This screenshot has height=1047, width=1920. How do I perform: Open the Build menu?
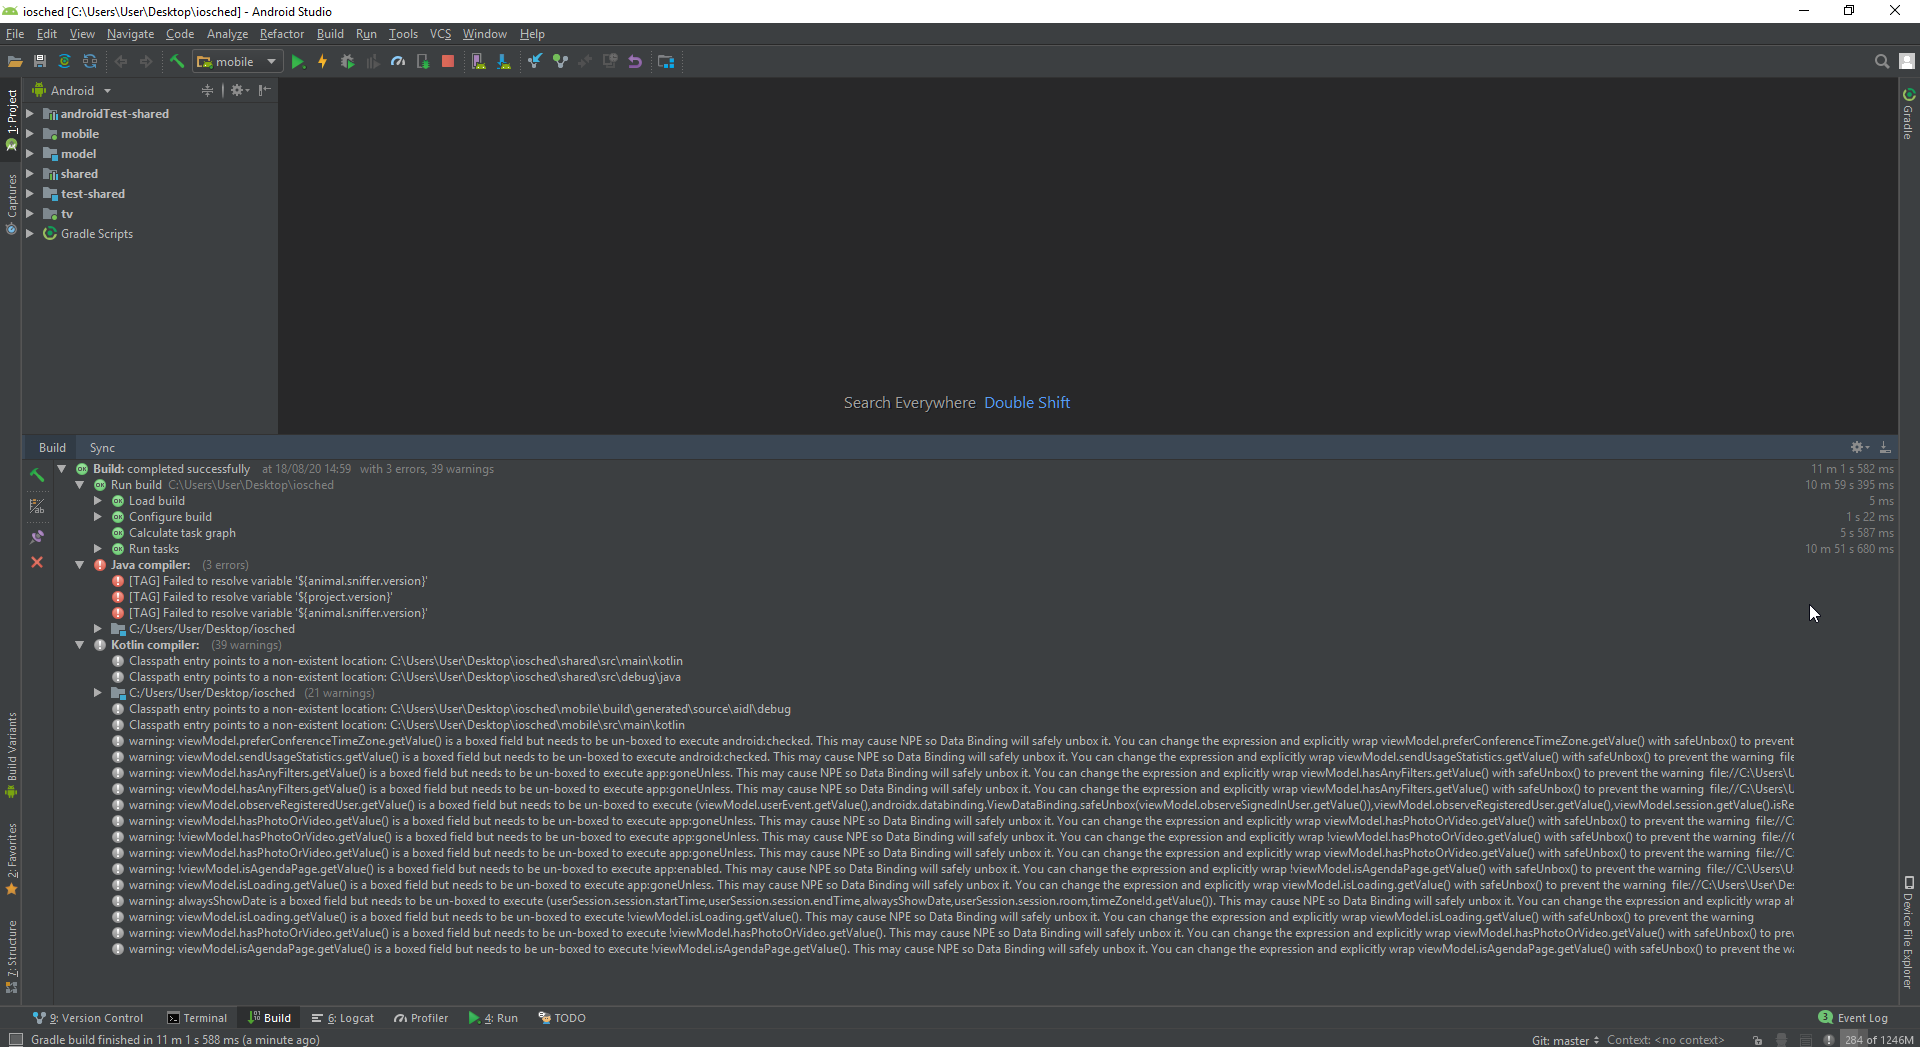tap(329, 33)
